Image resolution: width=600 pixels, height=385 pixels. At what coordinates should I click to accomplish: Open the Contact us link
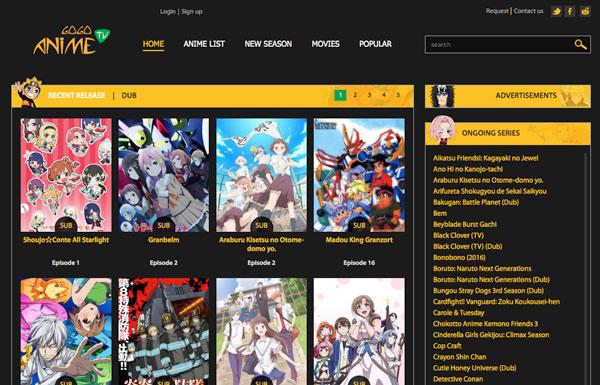coord(528,11)
